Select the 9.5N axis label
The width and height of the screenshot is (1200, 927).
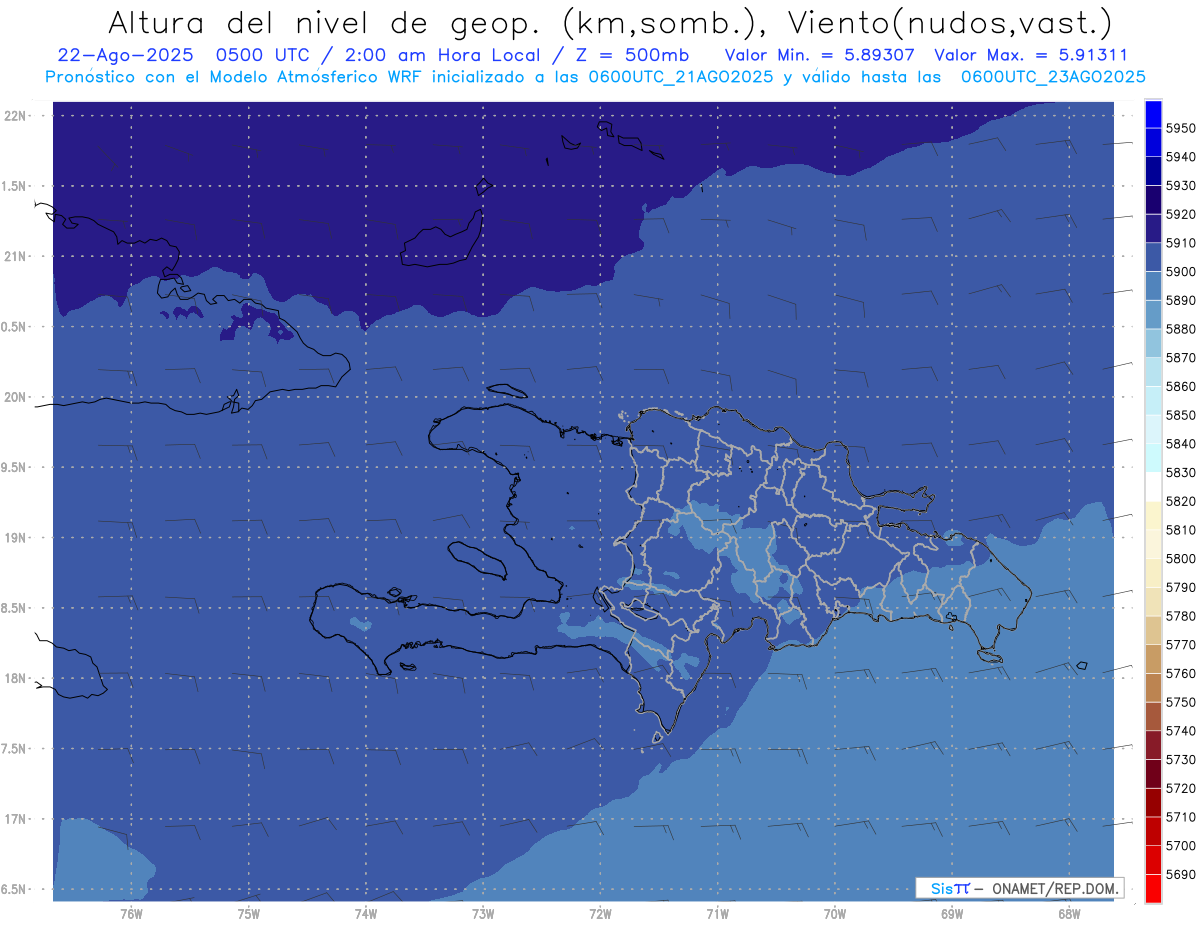[x=14, y=467]
